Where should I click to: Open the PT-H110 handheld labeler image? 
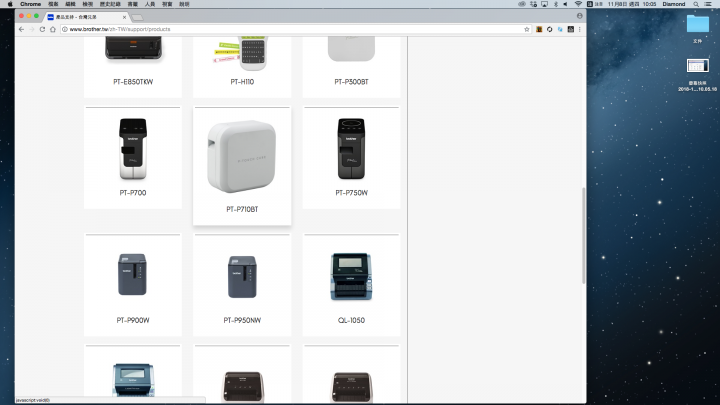(x=241, y=53)
